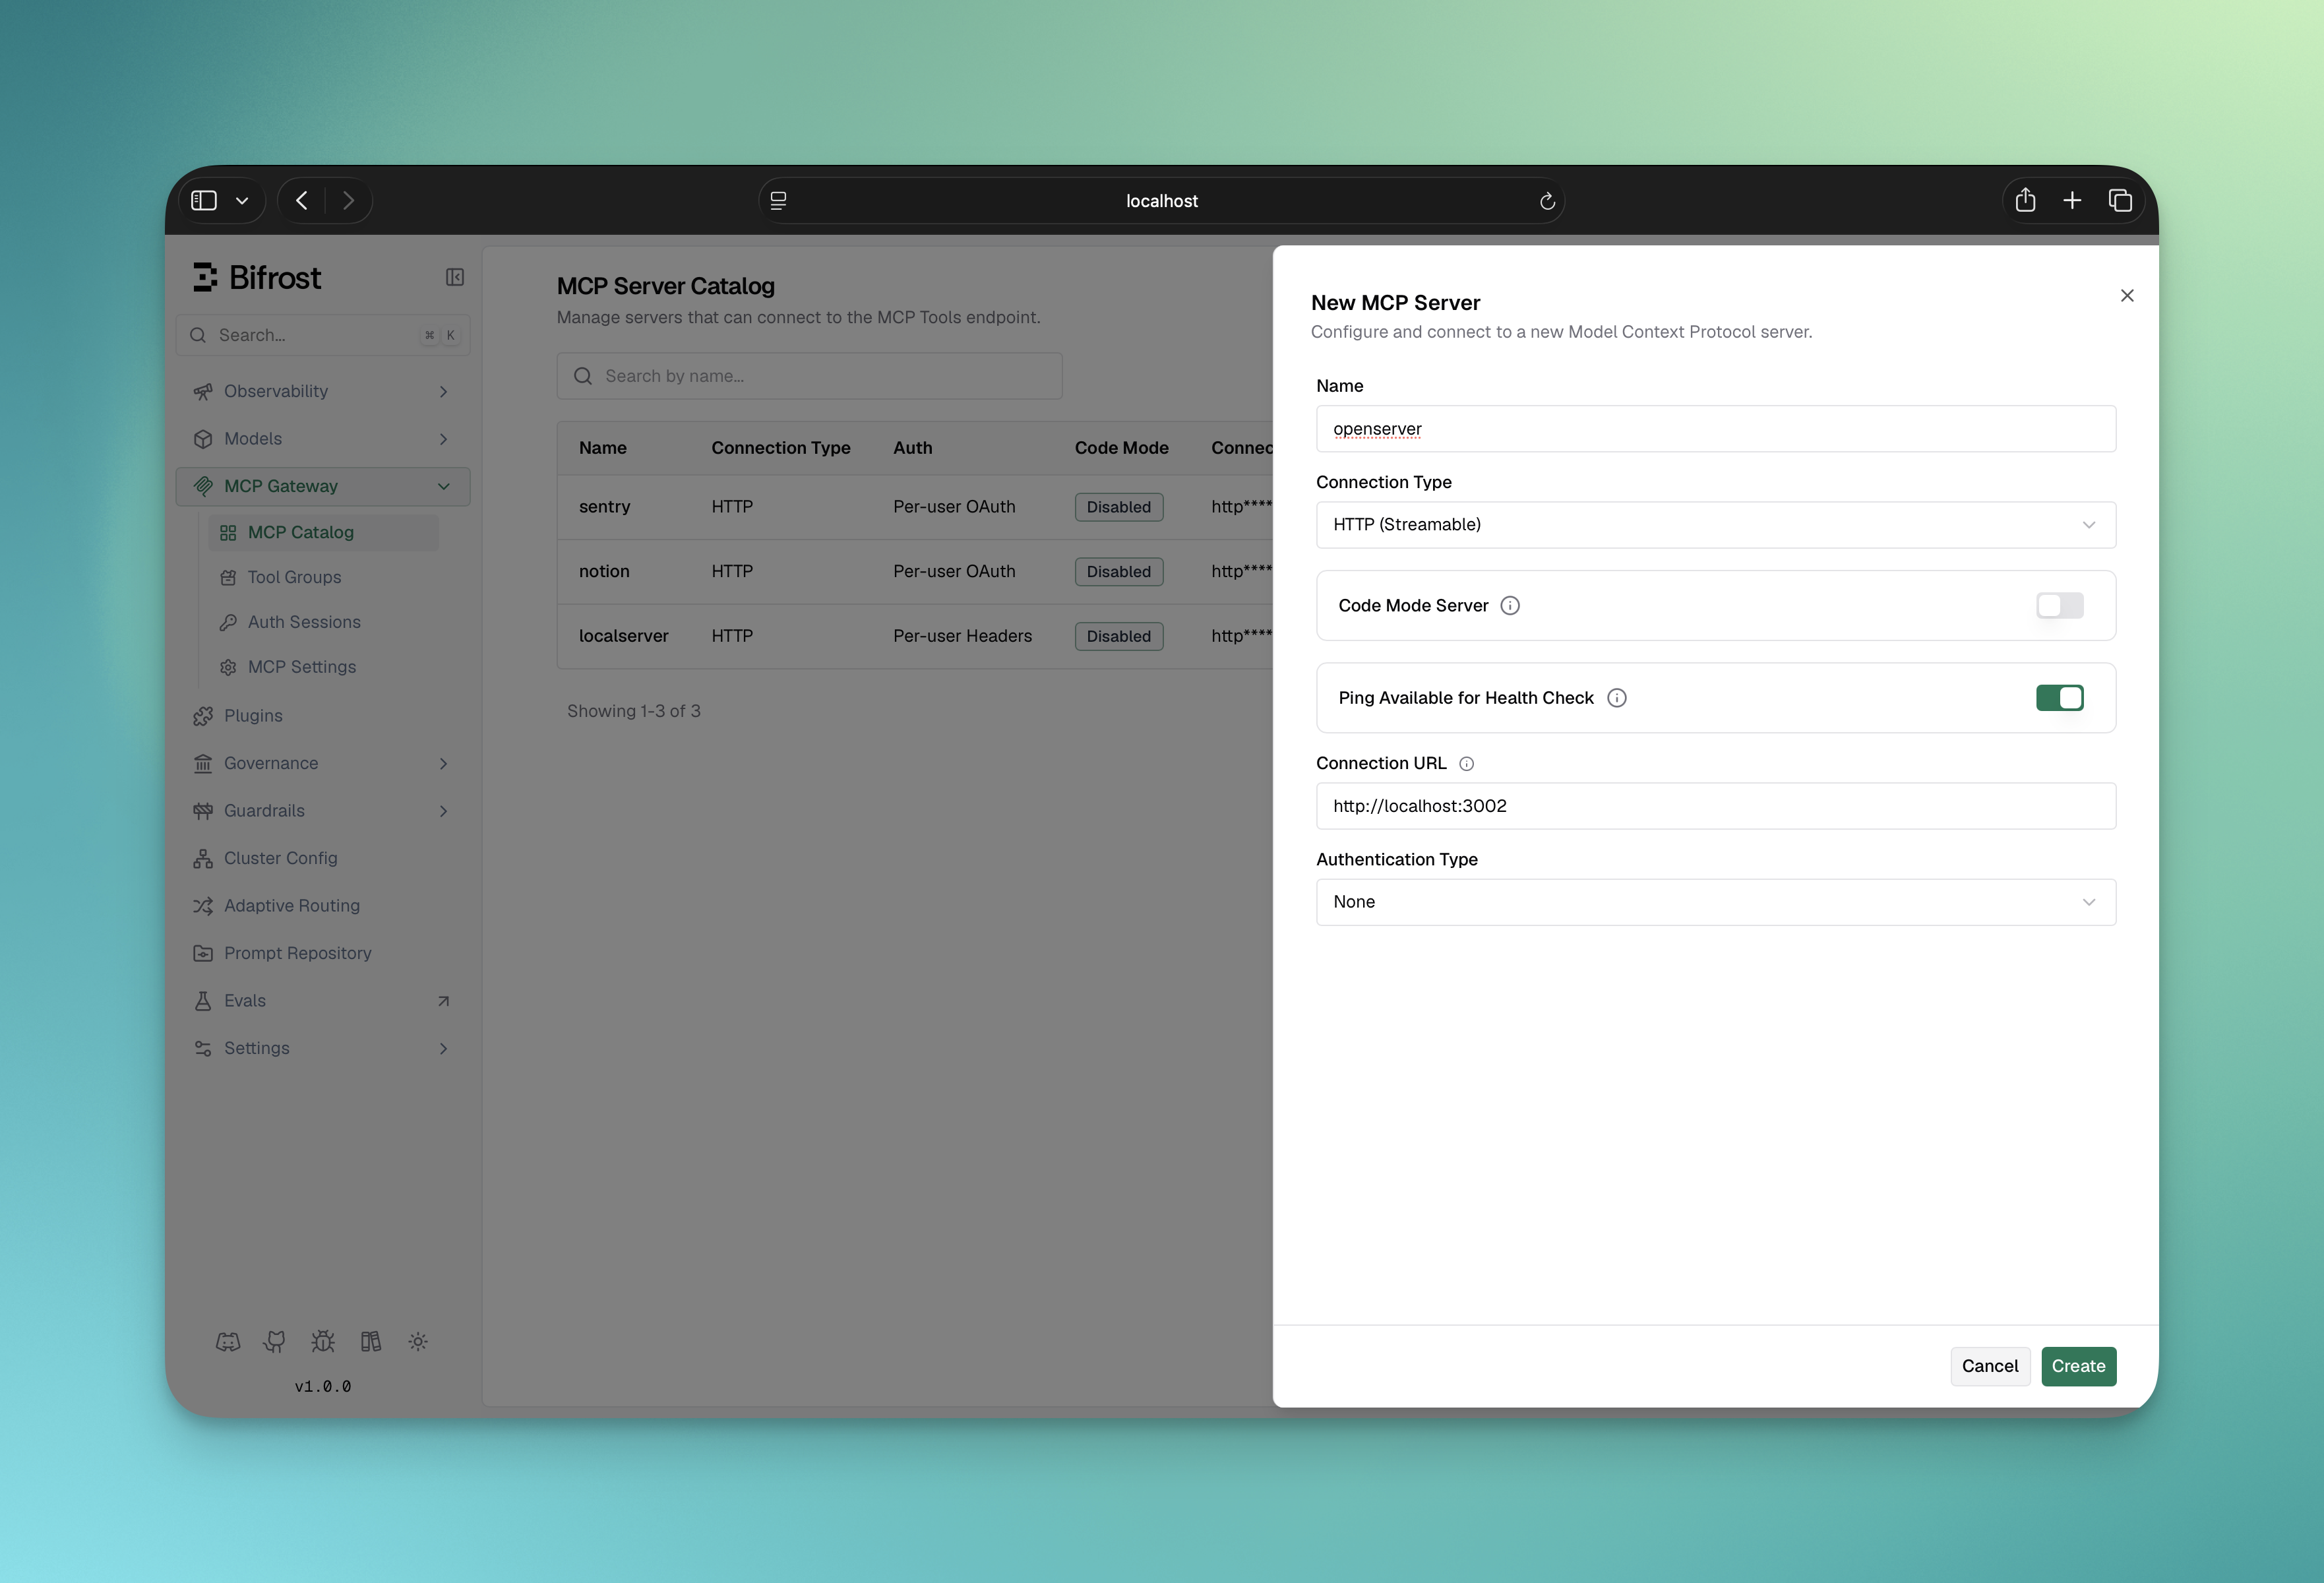Expand the Settings menu chevron
This screenshot has height=1583, width=2324.
[x=443, y=1048]
